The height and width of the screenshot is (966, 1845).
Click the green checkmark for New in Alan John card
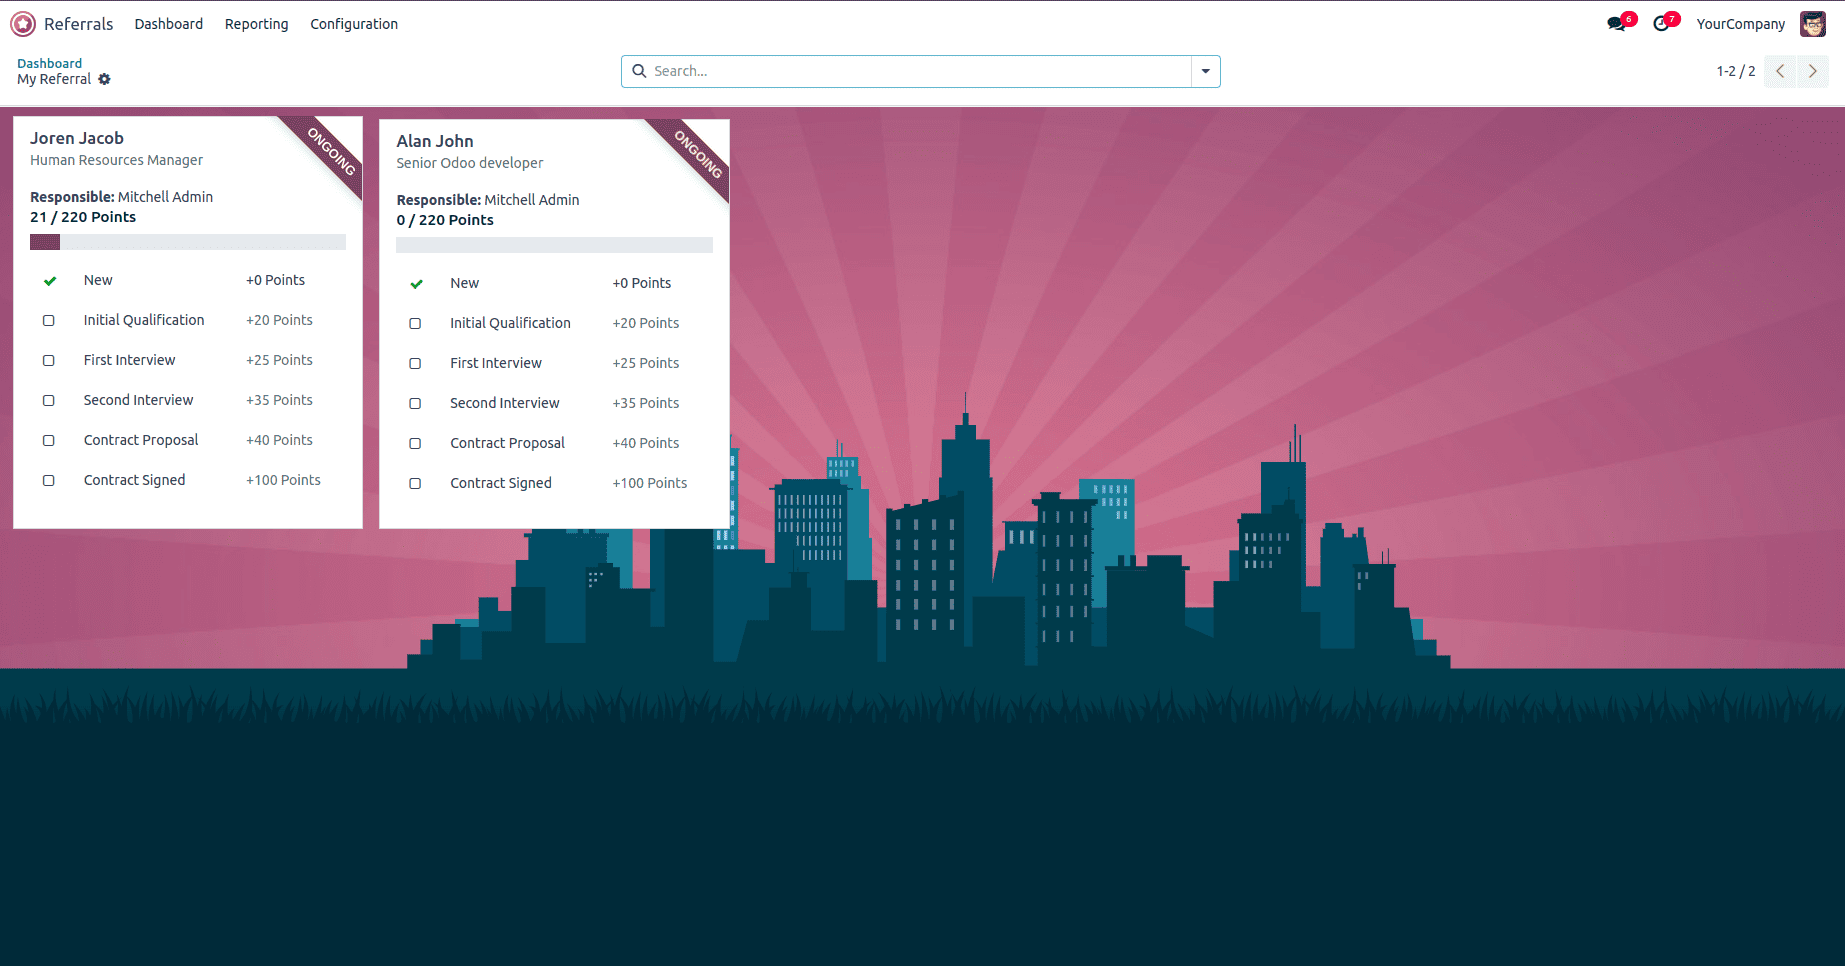(x=416, y=284)
